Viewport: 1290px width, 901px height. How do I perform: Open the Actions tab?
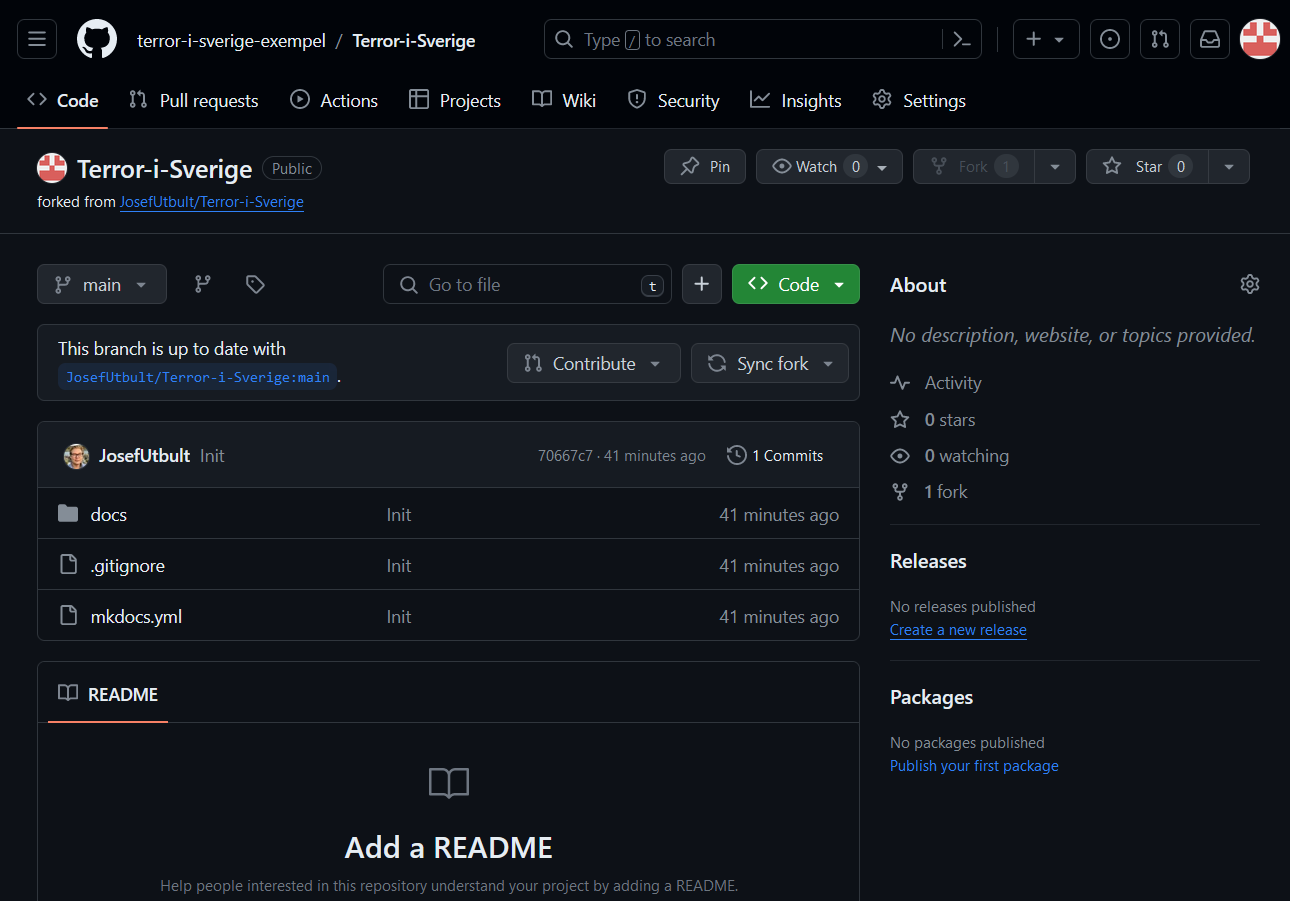click(334, 100)
